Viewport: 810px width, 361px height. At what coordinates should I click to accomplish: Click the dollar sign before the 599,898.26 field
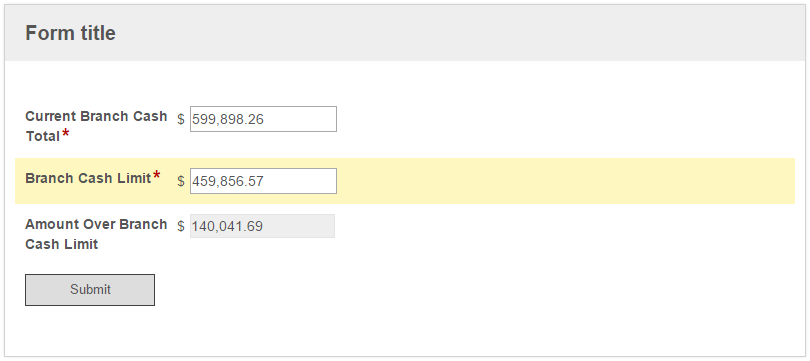[181, 119]
